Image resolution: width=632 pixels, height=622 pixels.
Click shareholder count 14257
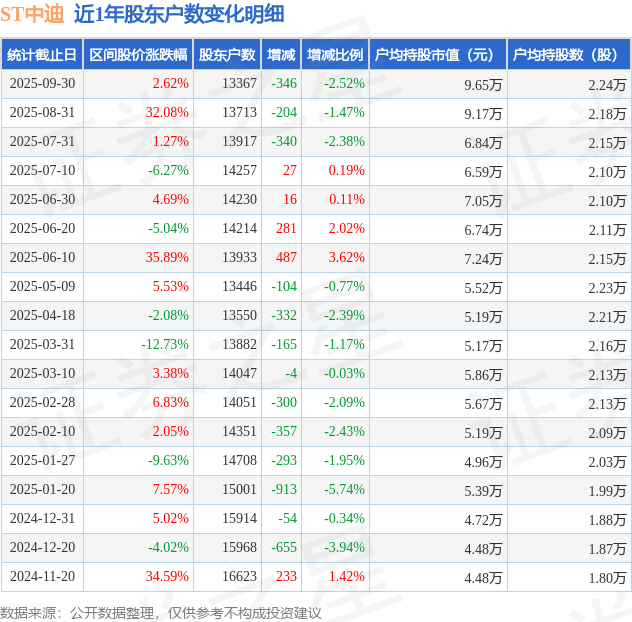pyautogui.click(x=239, y=171)
